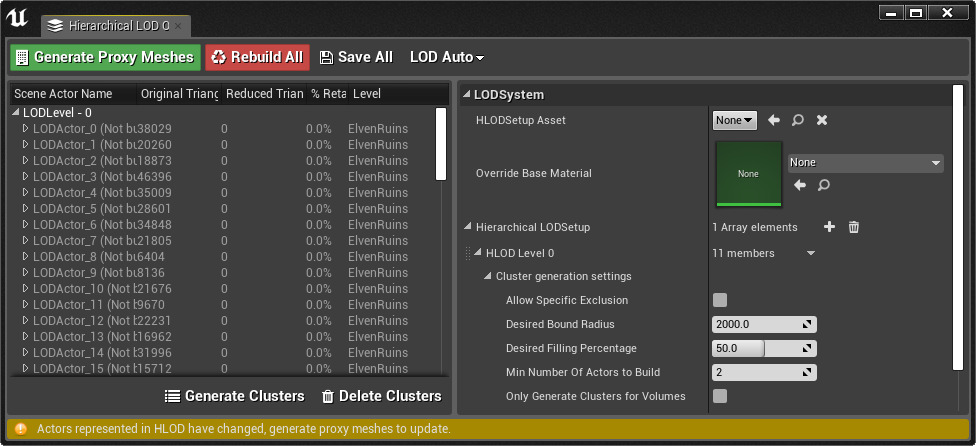The image size is (976, 446).
Task: Clear HLODSetup Asset with the X icon
Action: (822, 120)
